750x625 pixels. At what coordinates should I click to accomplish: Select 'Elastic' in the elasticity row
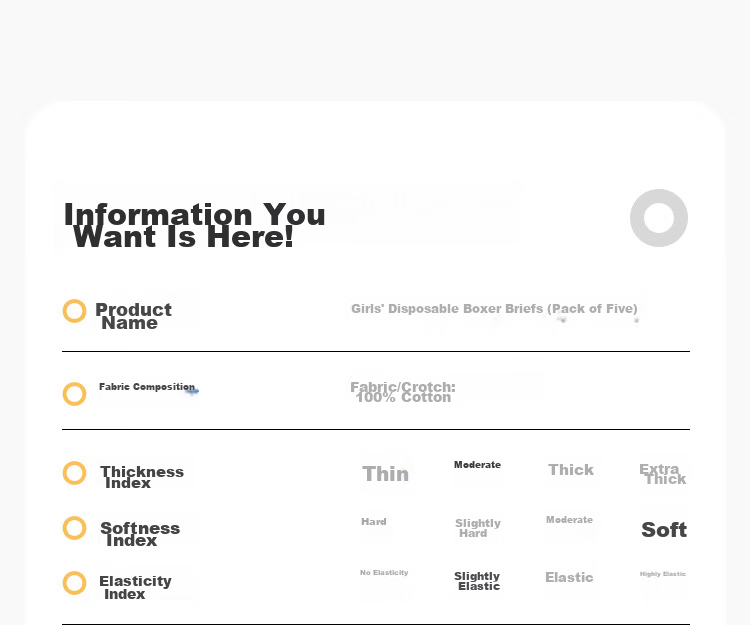[569, 577]
